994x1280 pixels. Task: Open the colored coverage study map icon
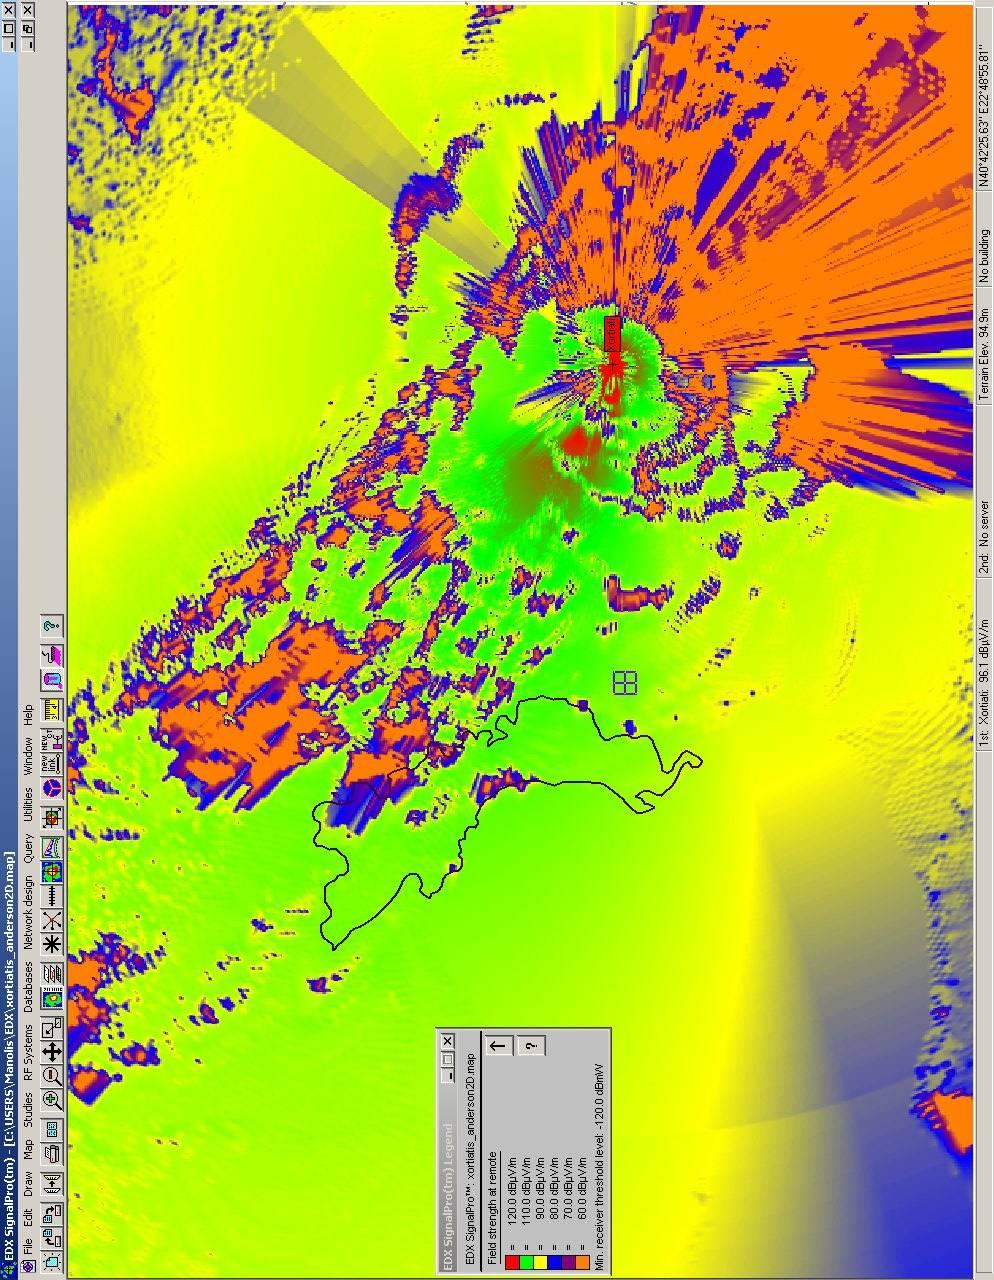(50, 997)
